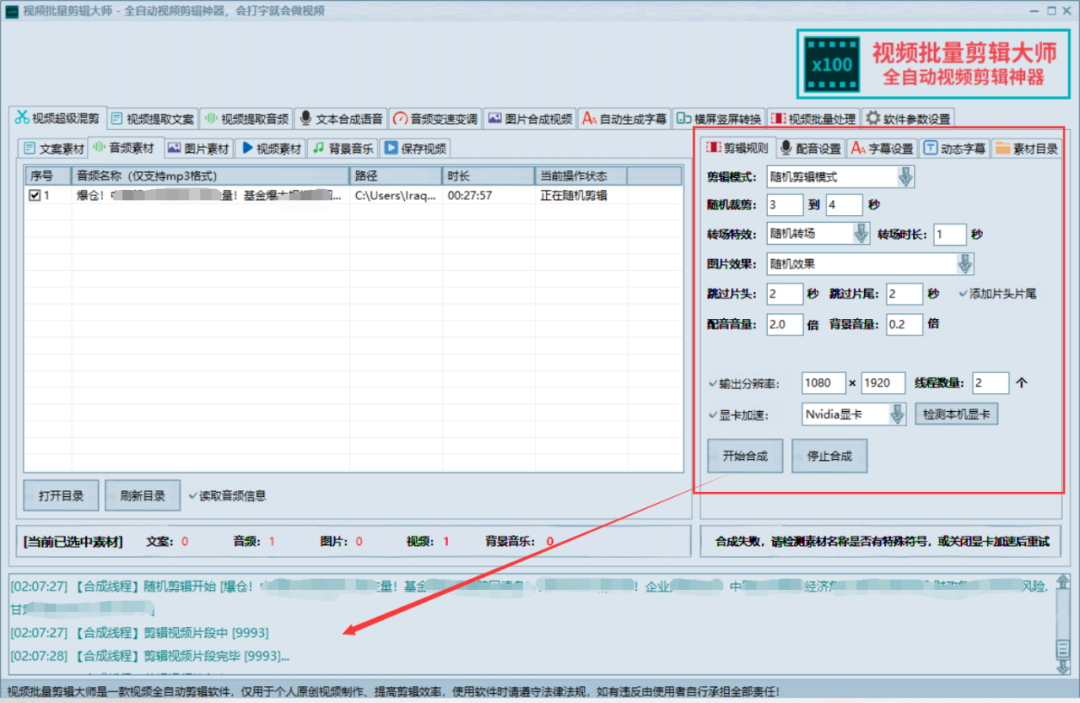Expand the 转场特效 dropdown list
Image resolution: width=1080 pixels, height=703 pixels.
coord(861,233)
